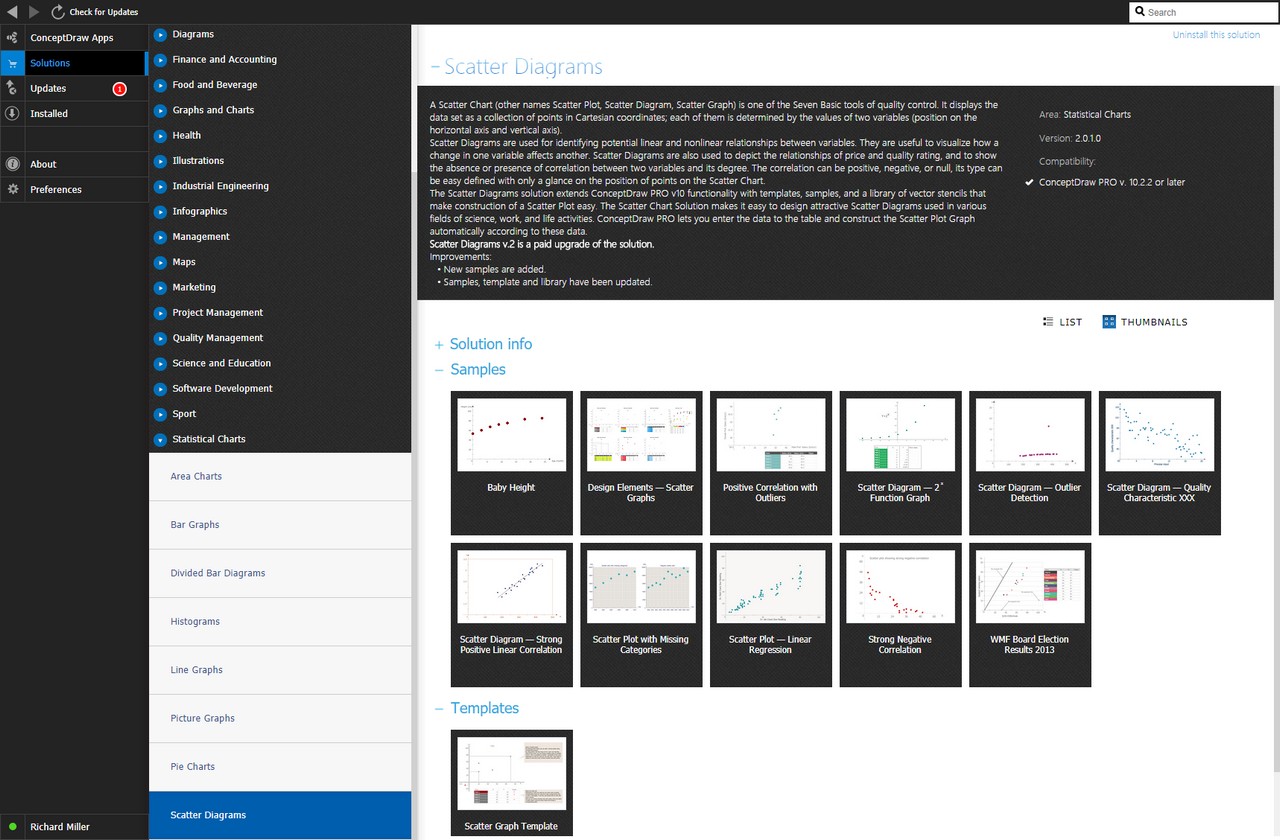Expand the Graphs and Charts category
The height and width of the screenshot is (840, 1280).
point(160,110)
